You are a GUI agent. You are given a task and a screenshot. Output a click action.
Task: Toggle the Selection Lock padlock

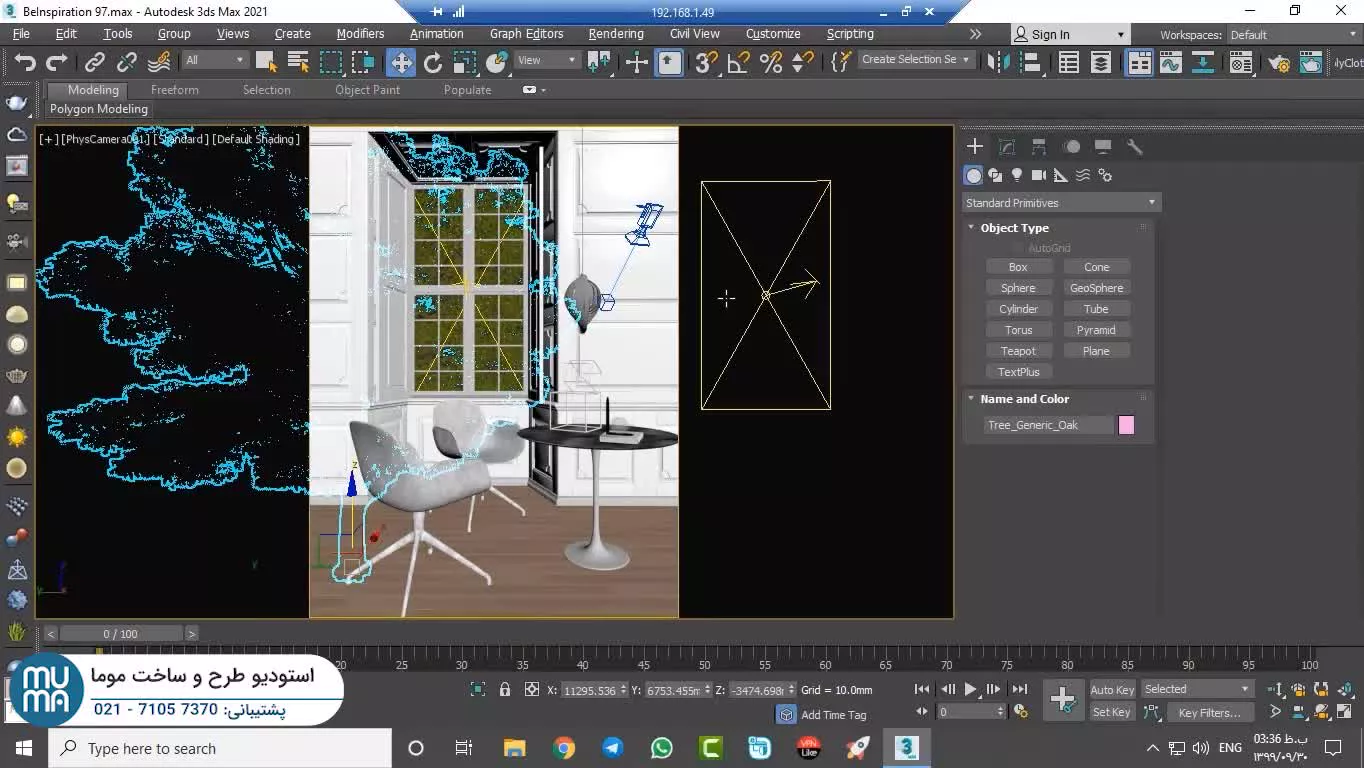tap(505, 689)
